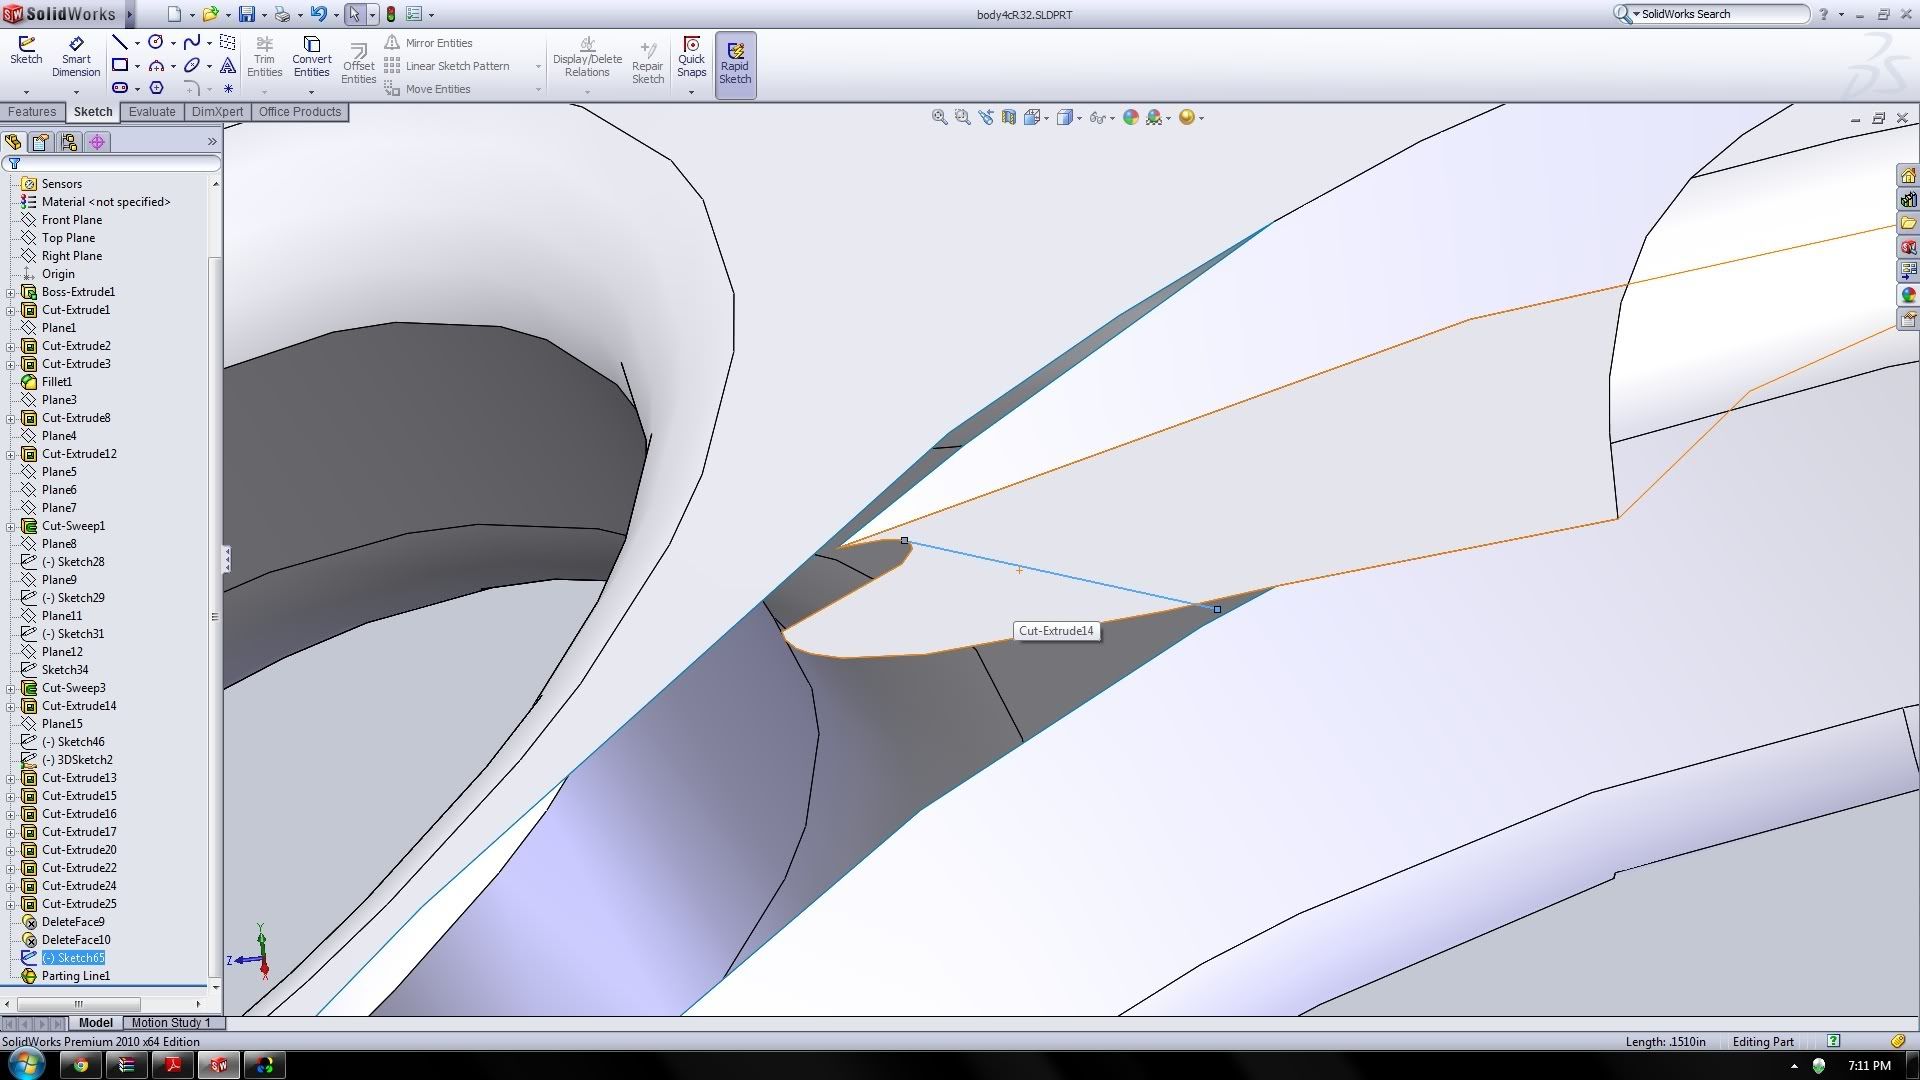Select Sketch65 in the feature tree
The height and width of the screenshot is (1080, 1920).
(73, 958)
